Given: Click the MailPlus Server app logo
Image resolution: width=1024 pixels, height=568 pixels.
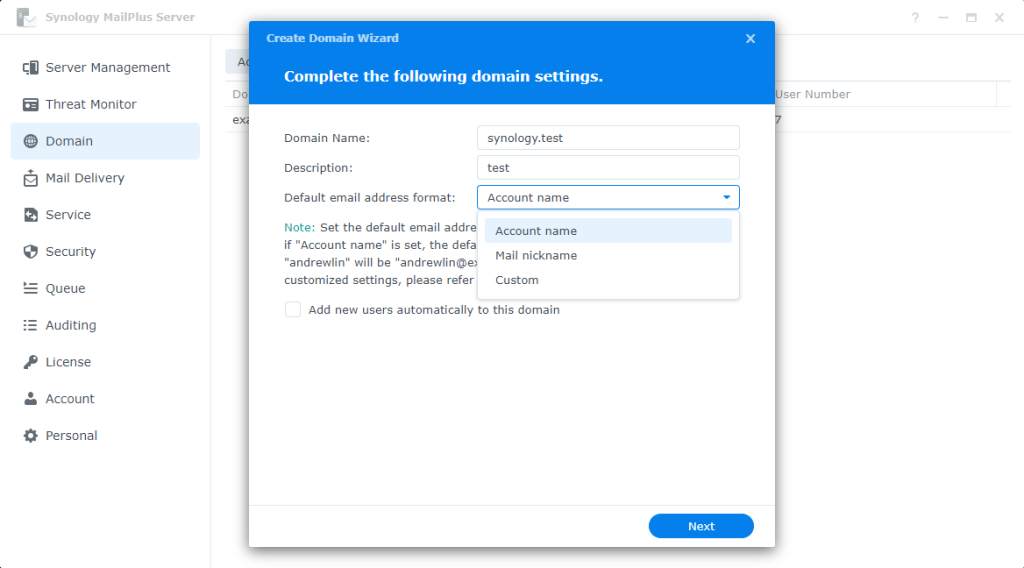Looking at the screenshot, I should point(26,18).
